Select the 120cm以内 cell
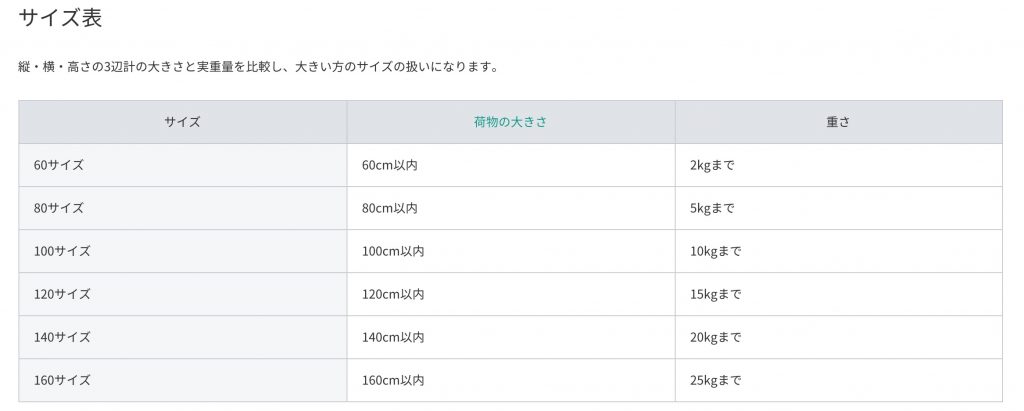The width and height of the screenshot is (1024, 411). (511, 295)
